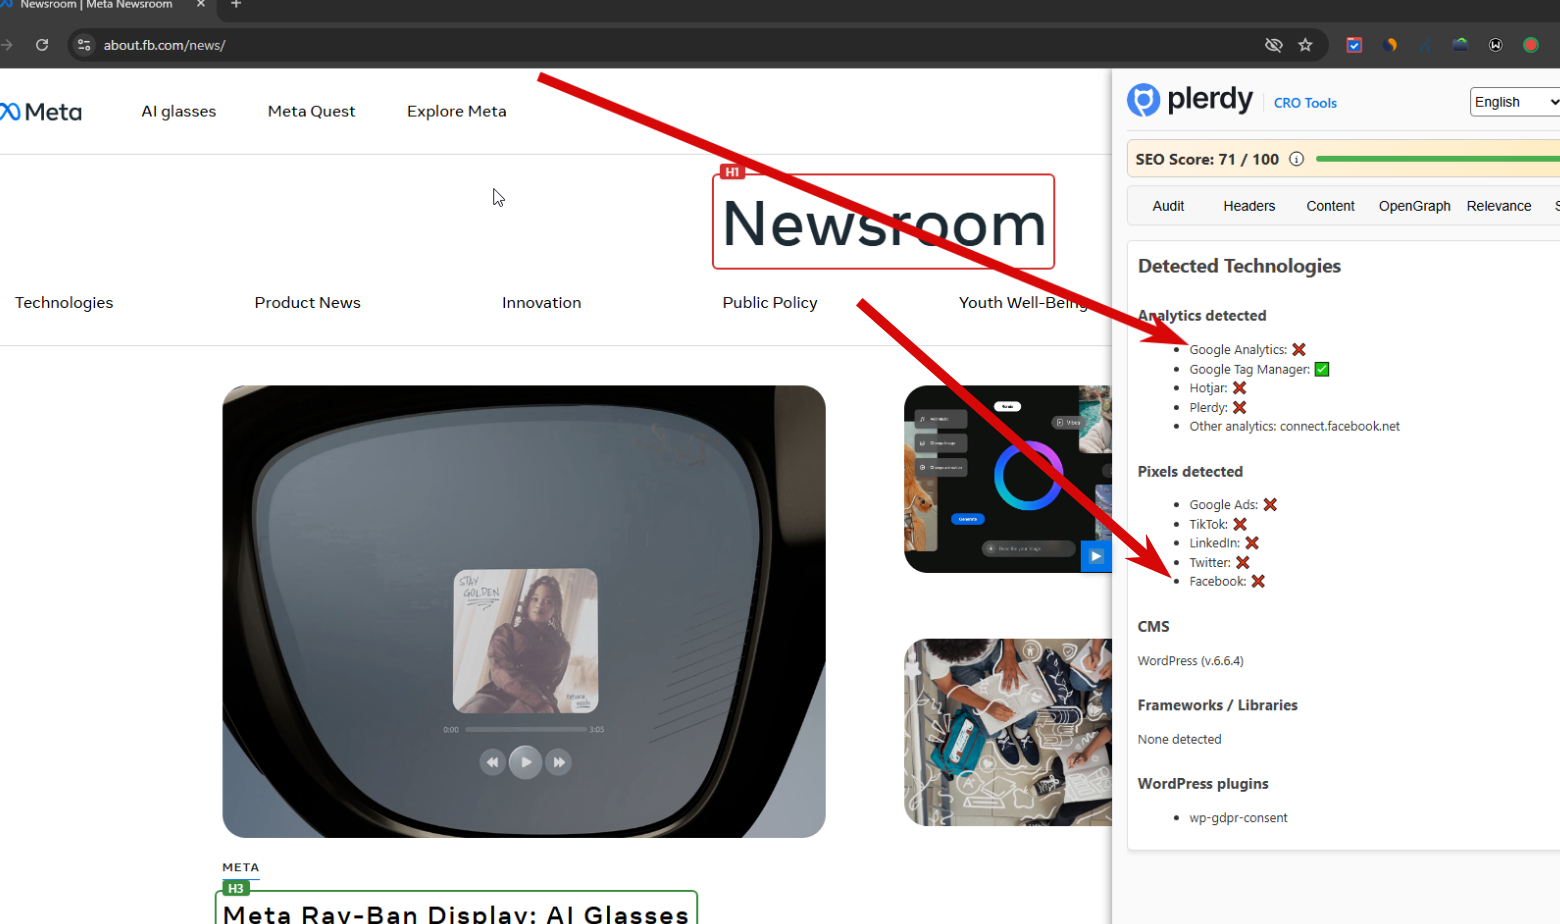The width and height of the screenshot is (1560, 924).
Task: Open a new browser tab
Action: 236,5
